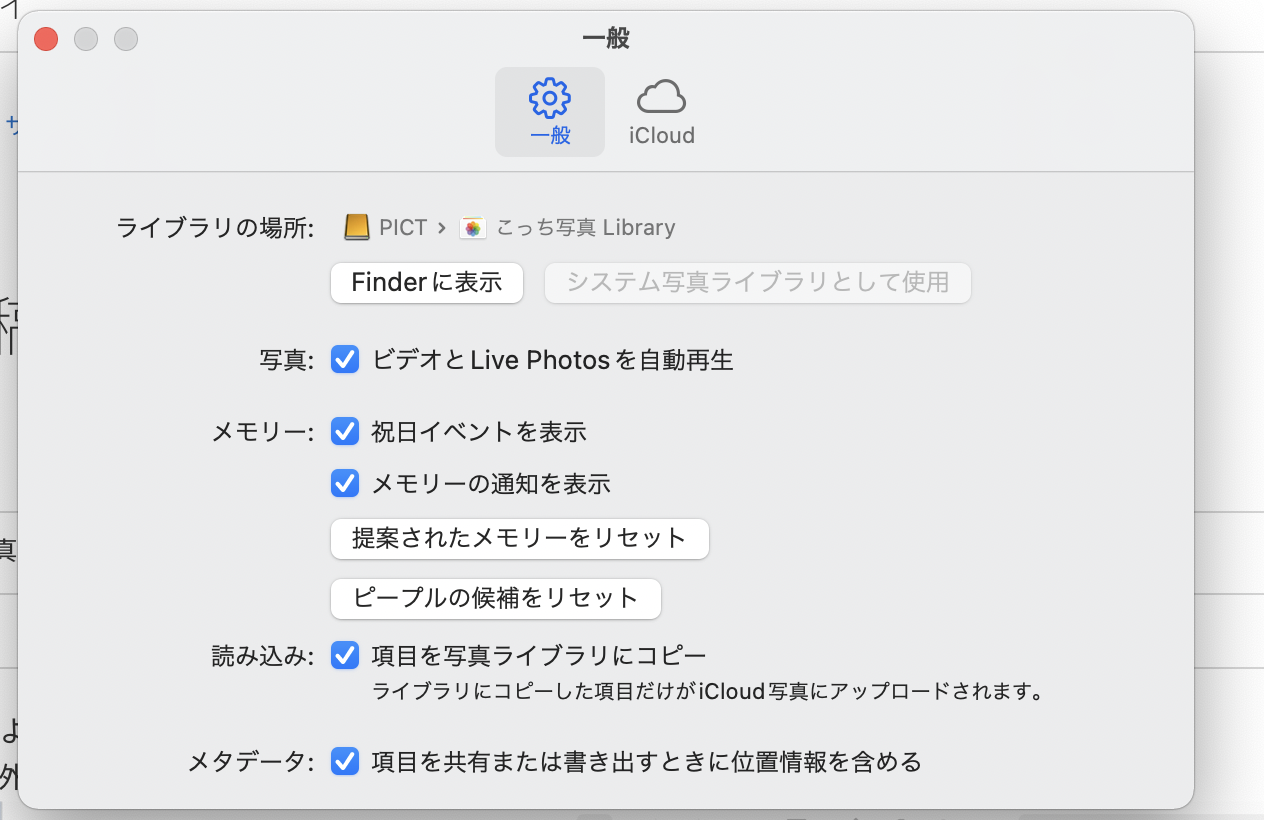Toggle 項目を写真ライブラリにコピー checkbox
The image size is (1264, 820).
(x=345, y=656)
